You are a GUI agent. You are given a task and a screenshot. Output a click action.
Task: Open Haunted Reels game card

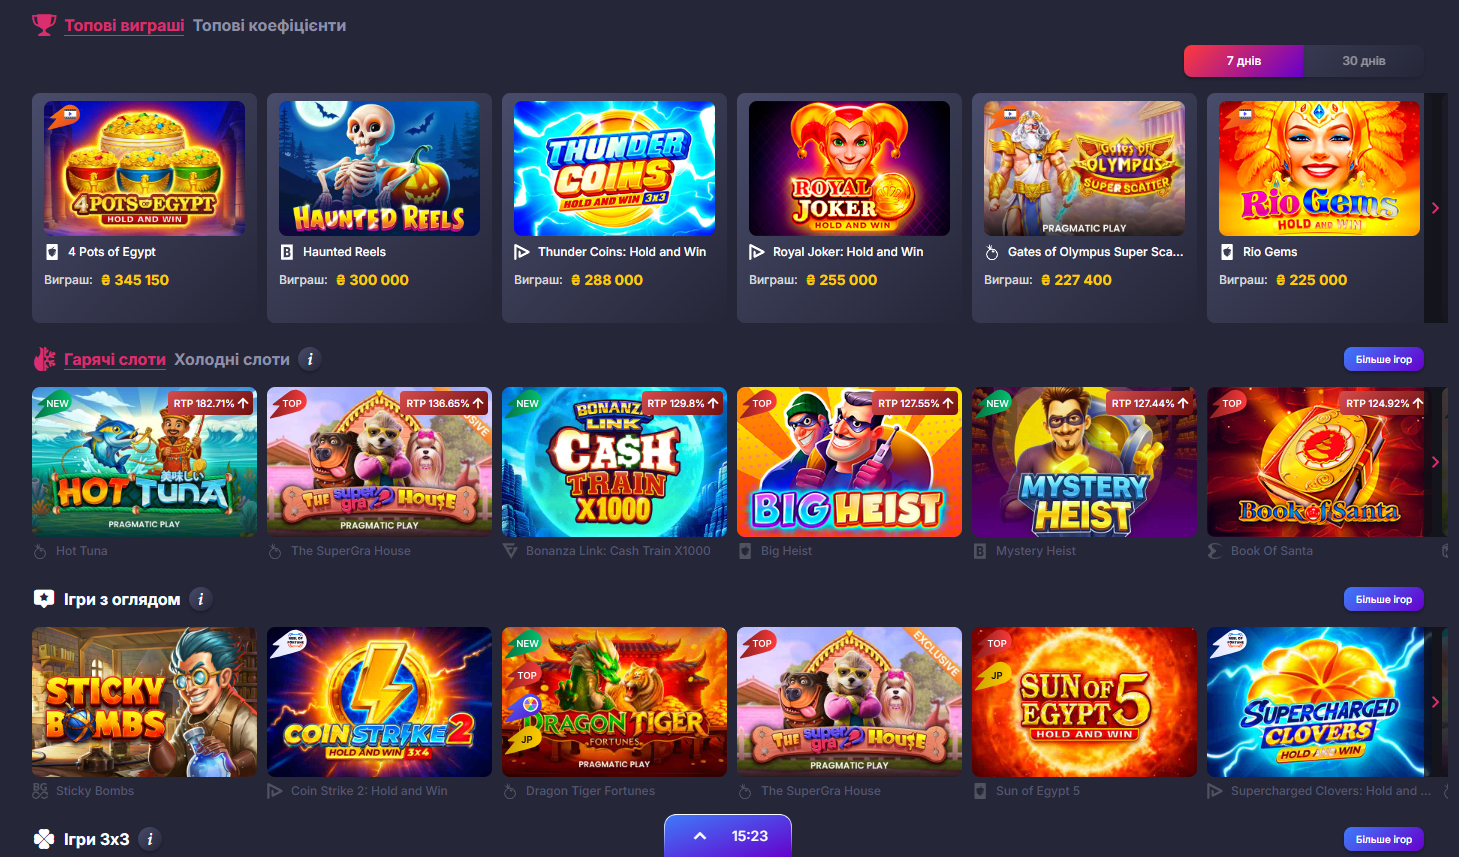click(x=379, y=208)
